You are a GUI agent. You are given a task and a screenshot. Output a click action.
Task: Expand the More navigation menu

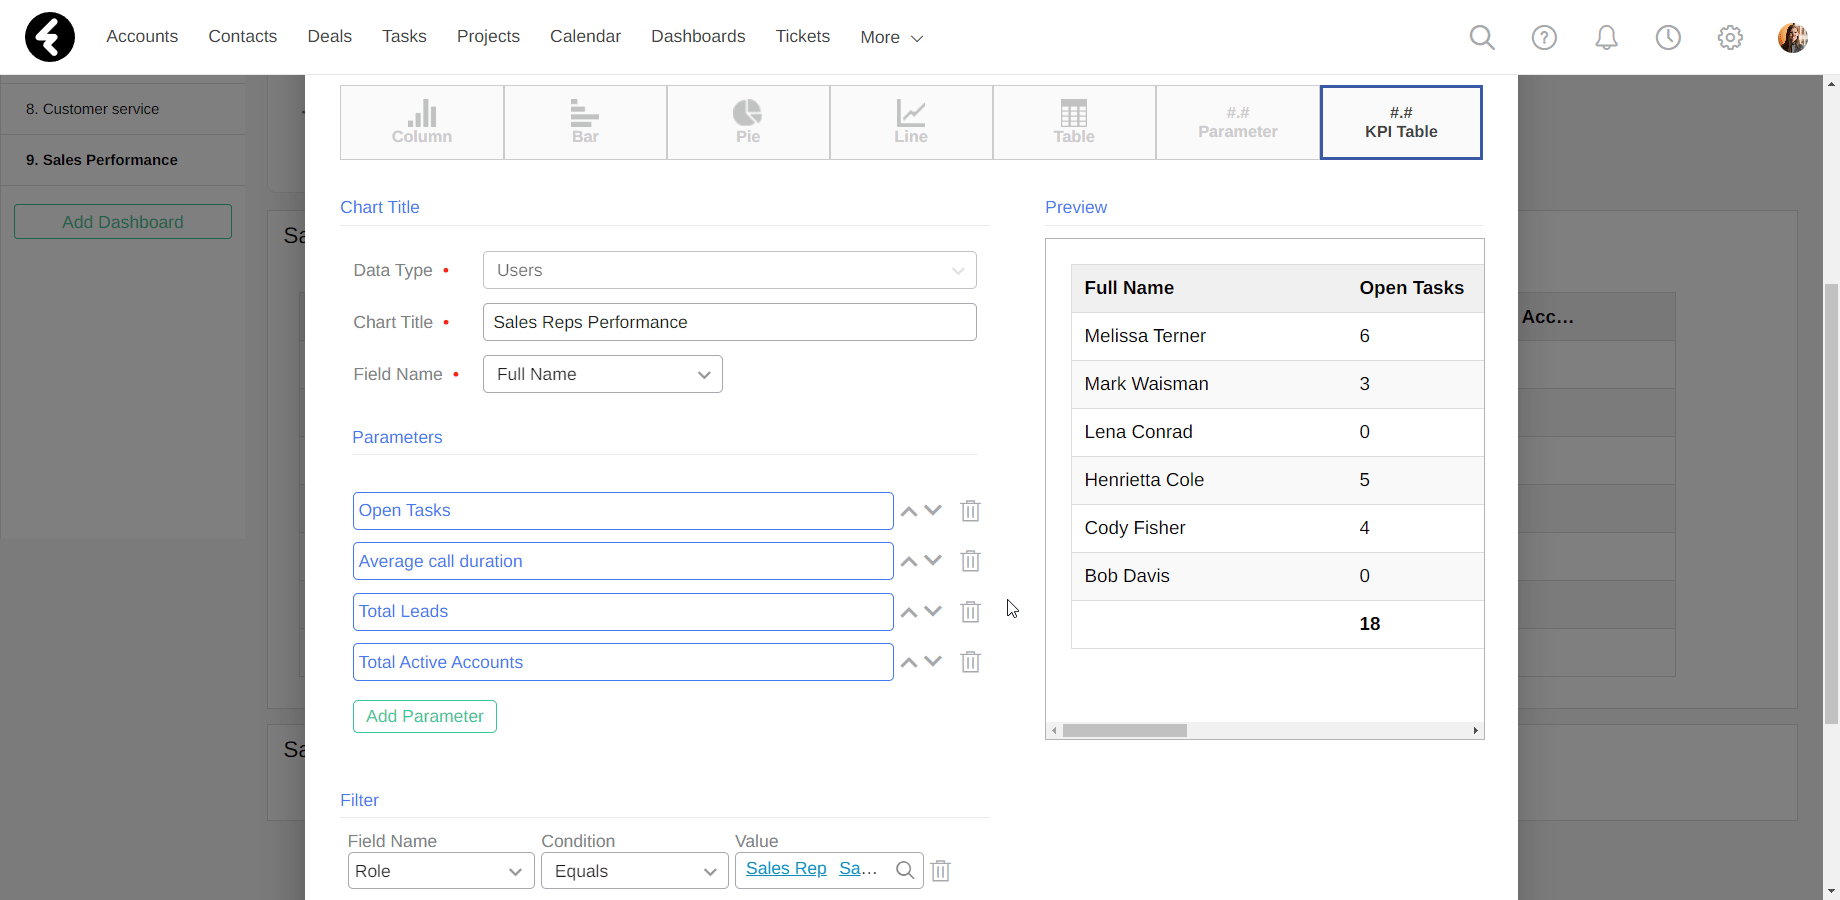[891, 37]
